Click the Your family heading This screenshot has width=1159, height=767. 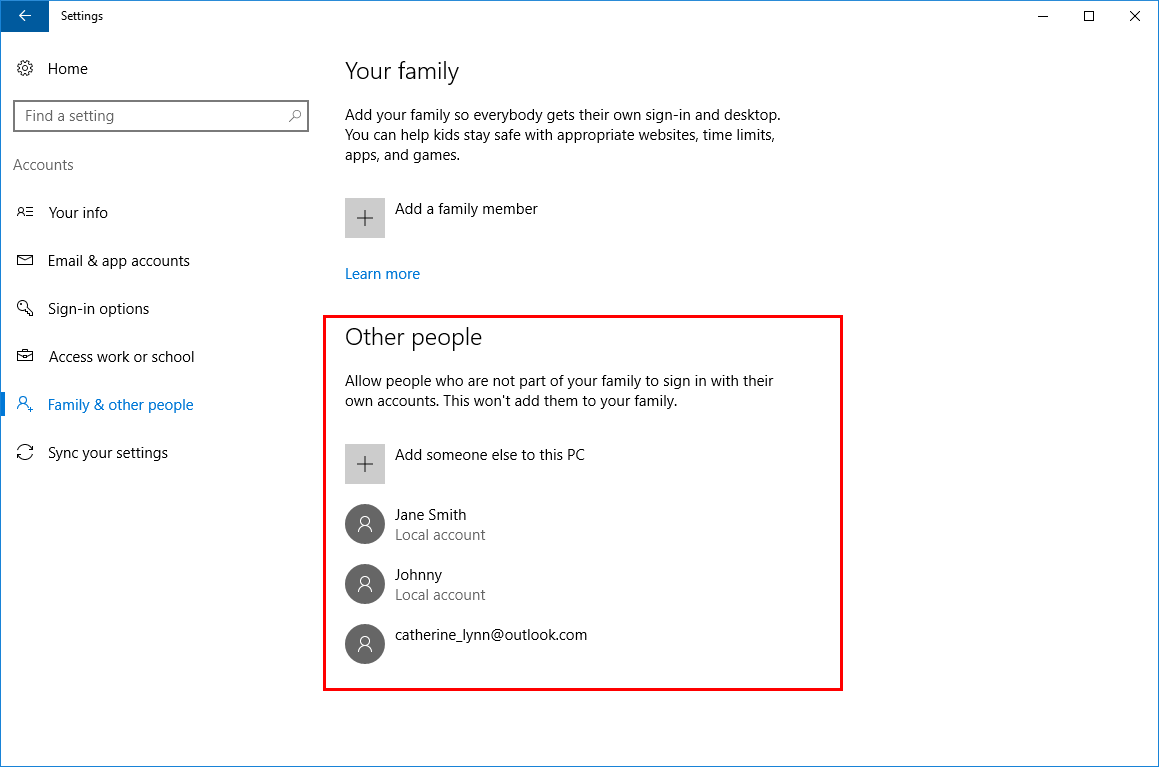[402, 71]
